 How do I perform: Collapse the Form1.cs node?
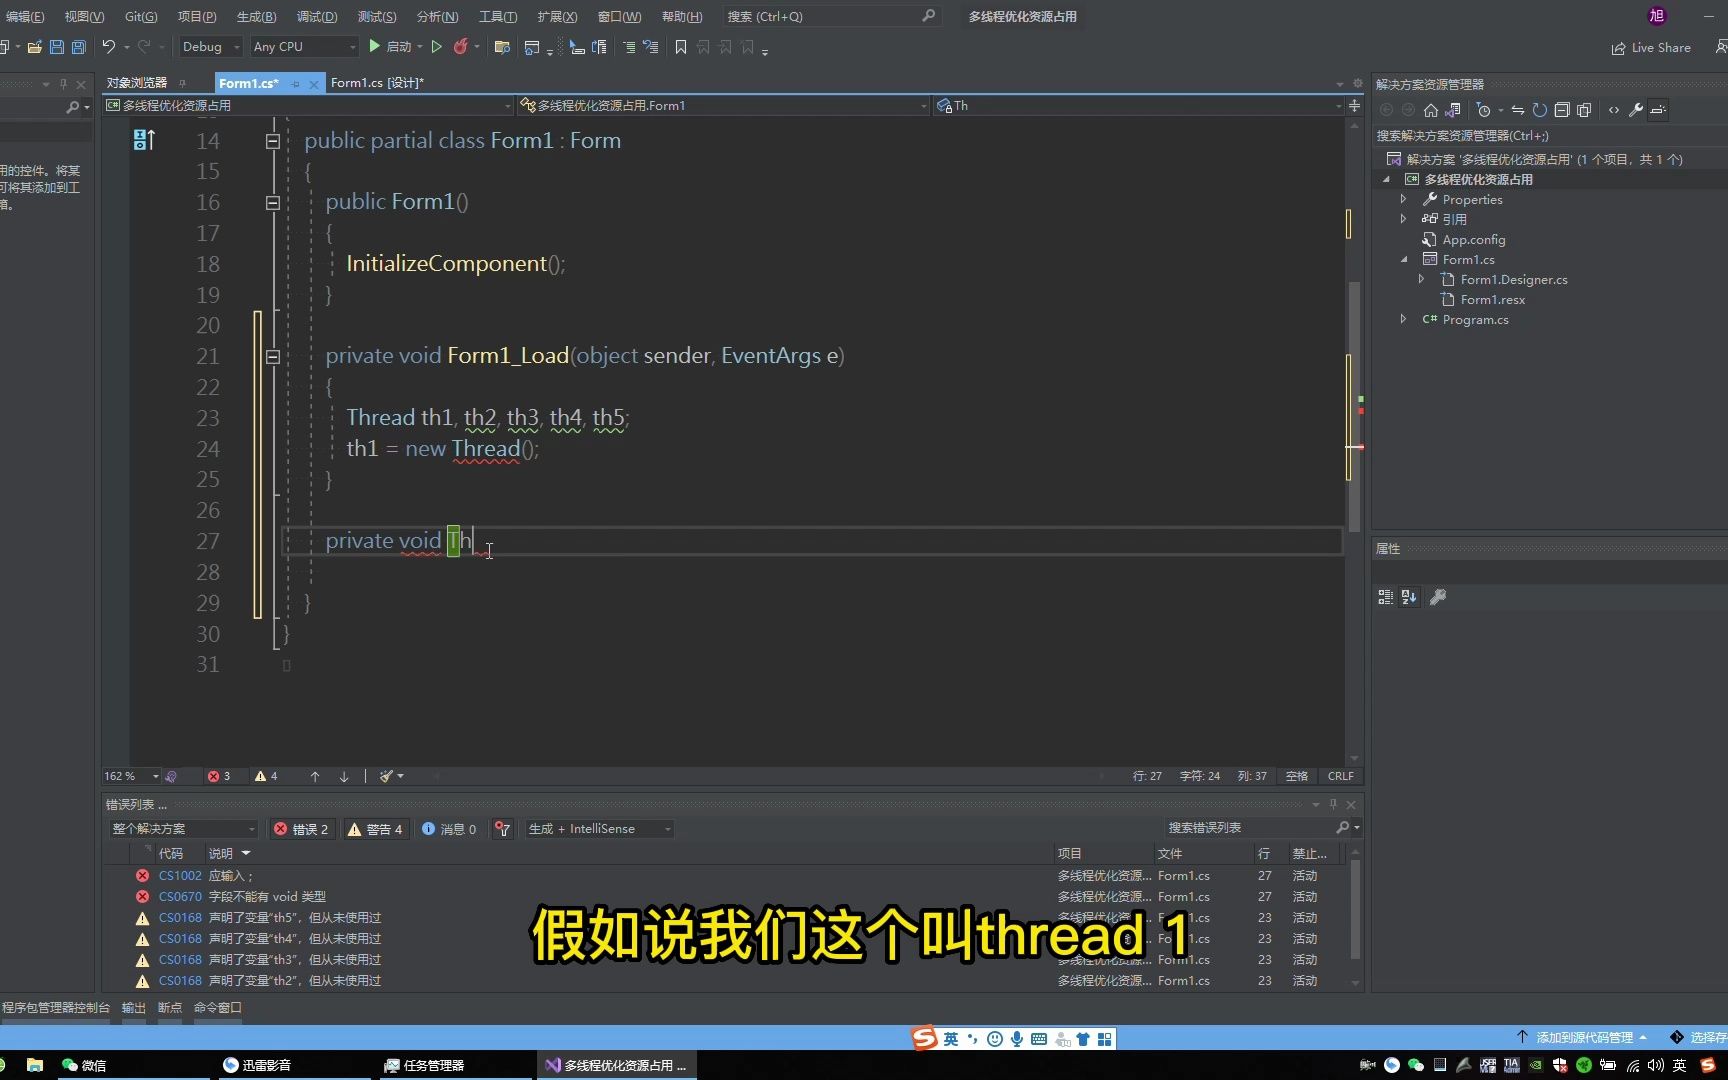[x=1404, y=259]
